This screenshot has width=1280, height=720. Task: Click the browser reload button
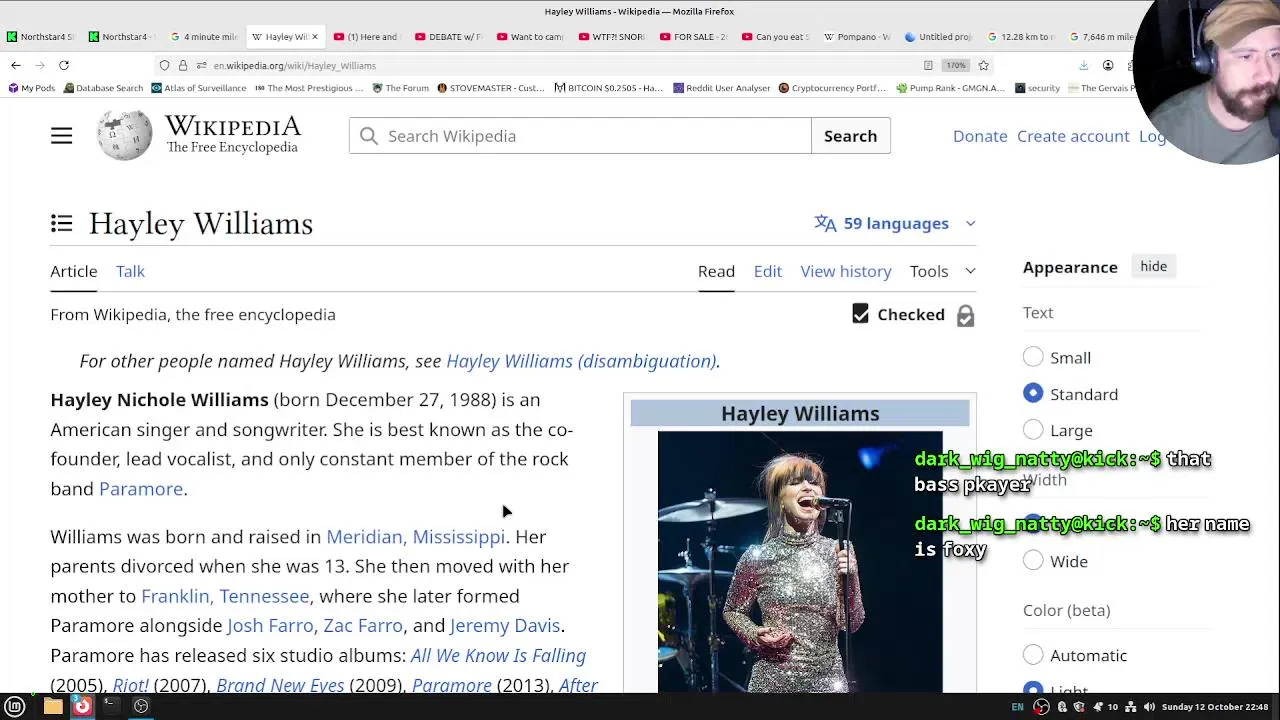63,65
